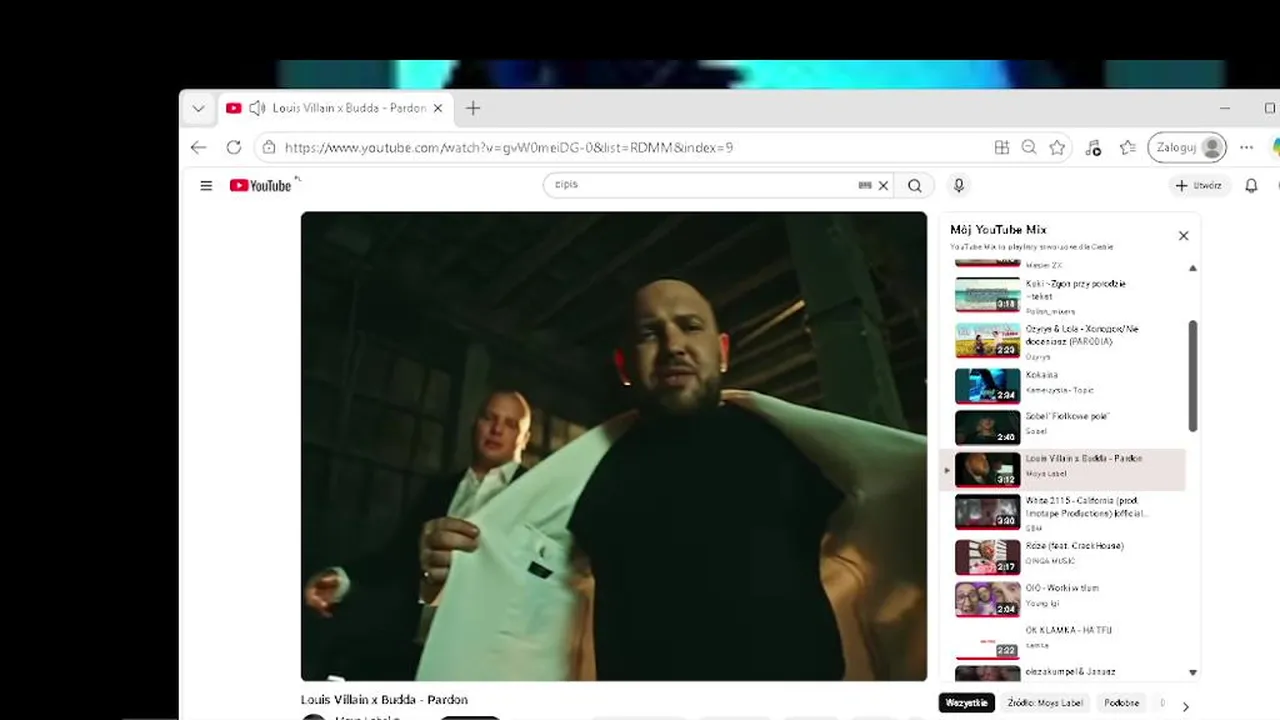This screenshot has width=1280, height=720.
Task: Open the browser tab search dropdown
Action: point(198,108)
